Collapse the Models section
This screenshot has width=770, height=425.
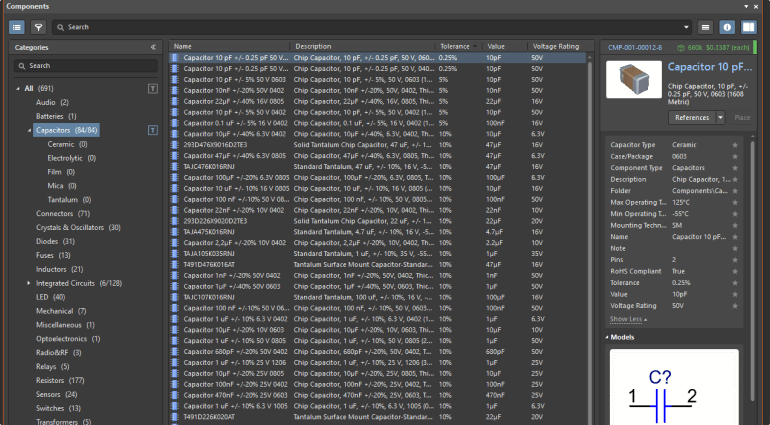coord(606,337)
